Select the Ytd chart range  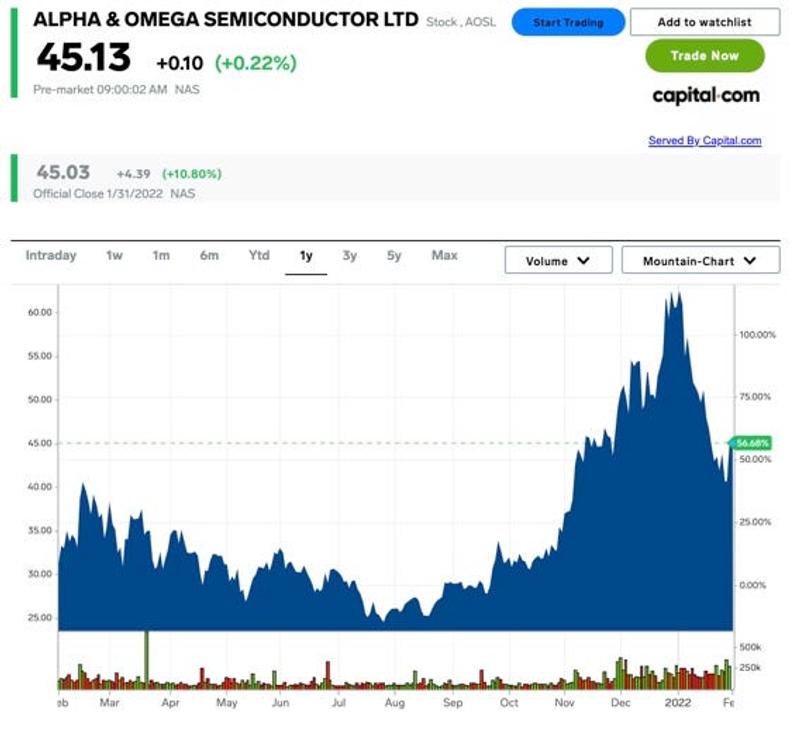click(259, 255)
